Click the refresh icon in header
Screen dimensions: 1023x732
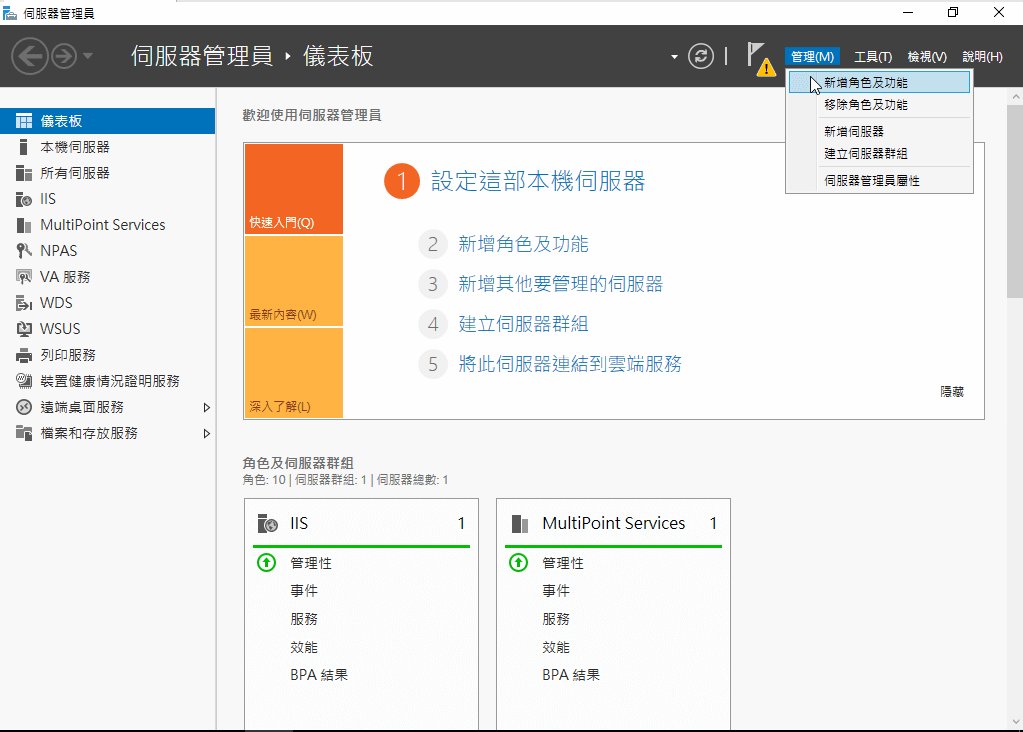pyautogui.click(x=701, y=57)
